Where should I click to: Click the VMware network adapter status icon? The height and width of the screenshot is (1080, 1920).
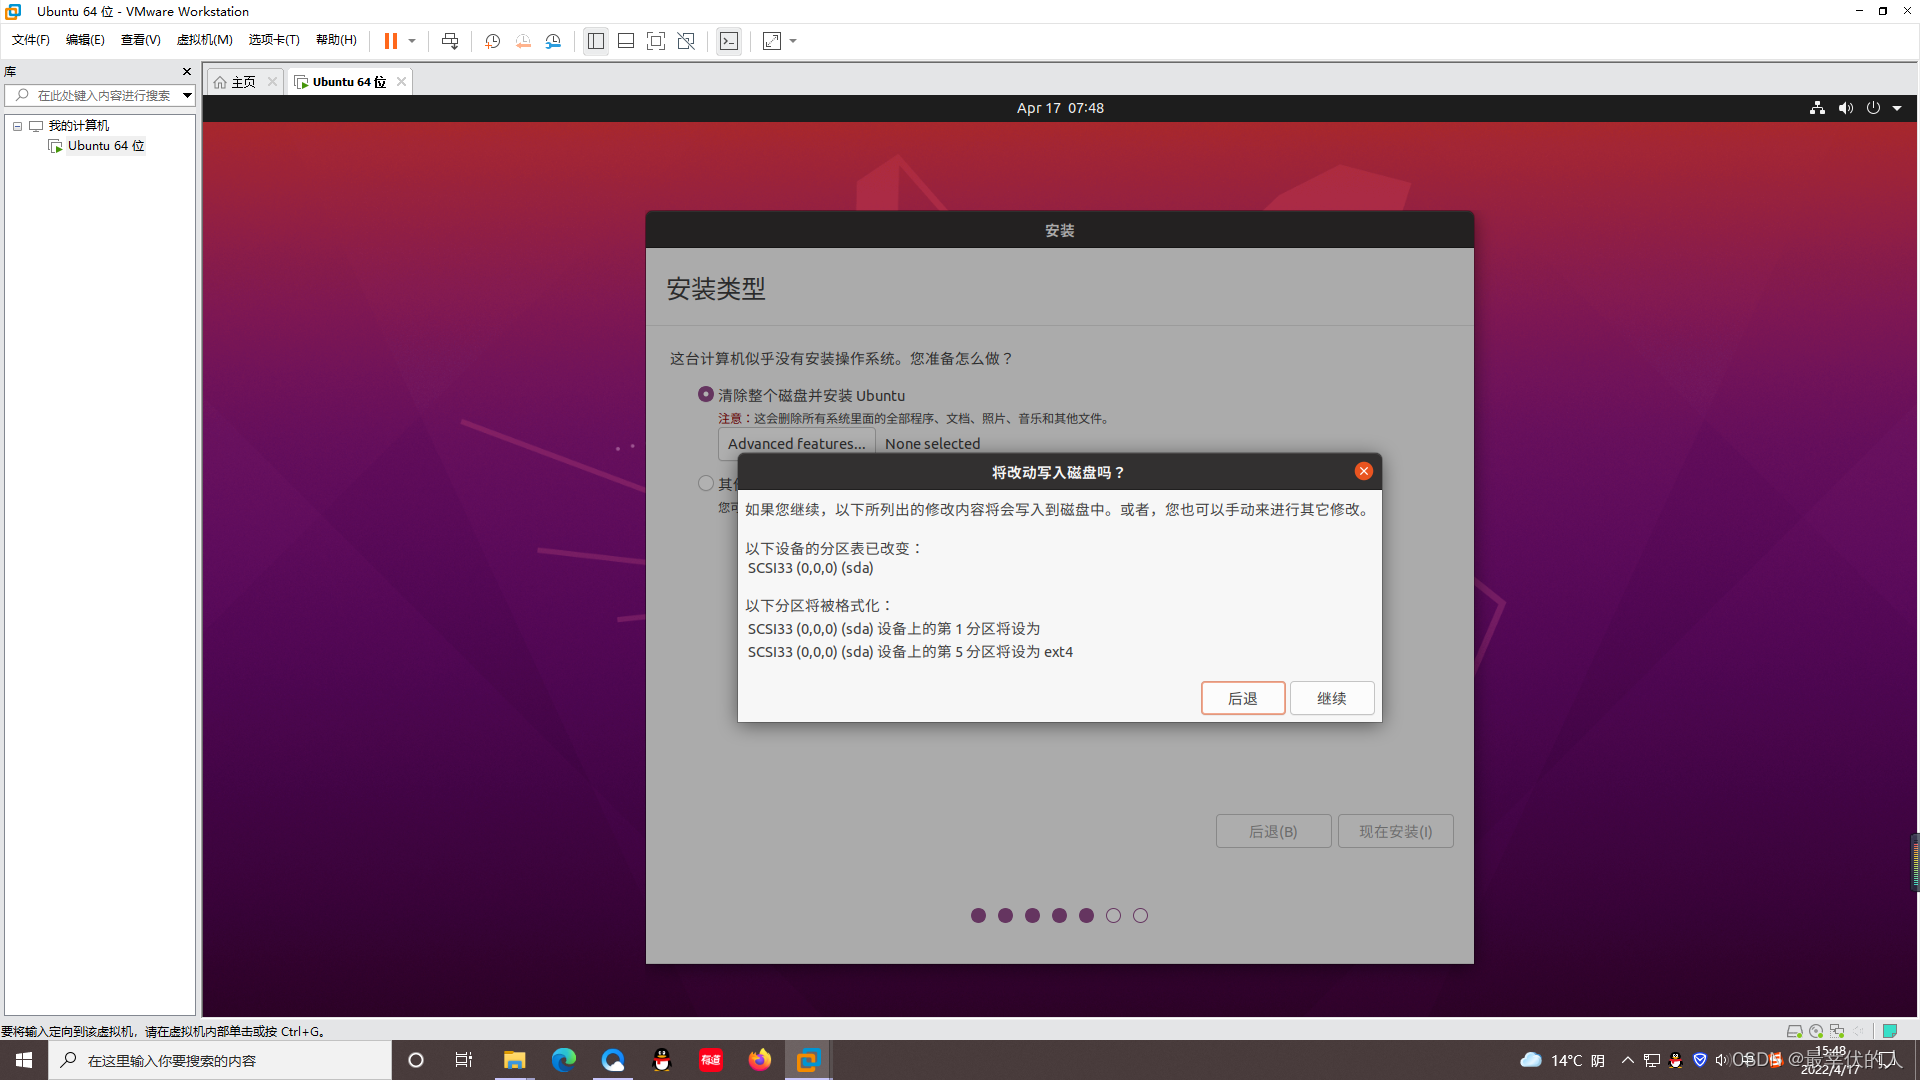click(1837, 1031)
